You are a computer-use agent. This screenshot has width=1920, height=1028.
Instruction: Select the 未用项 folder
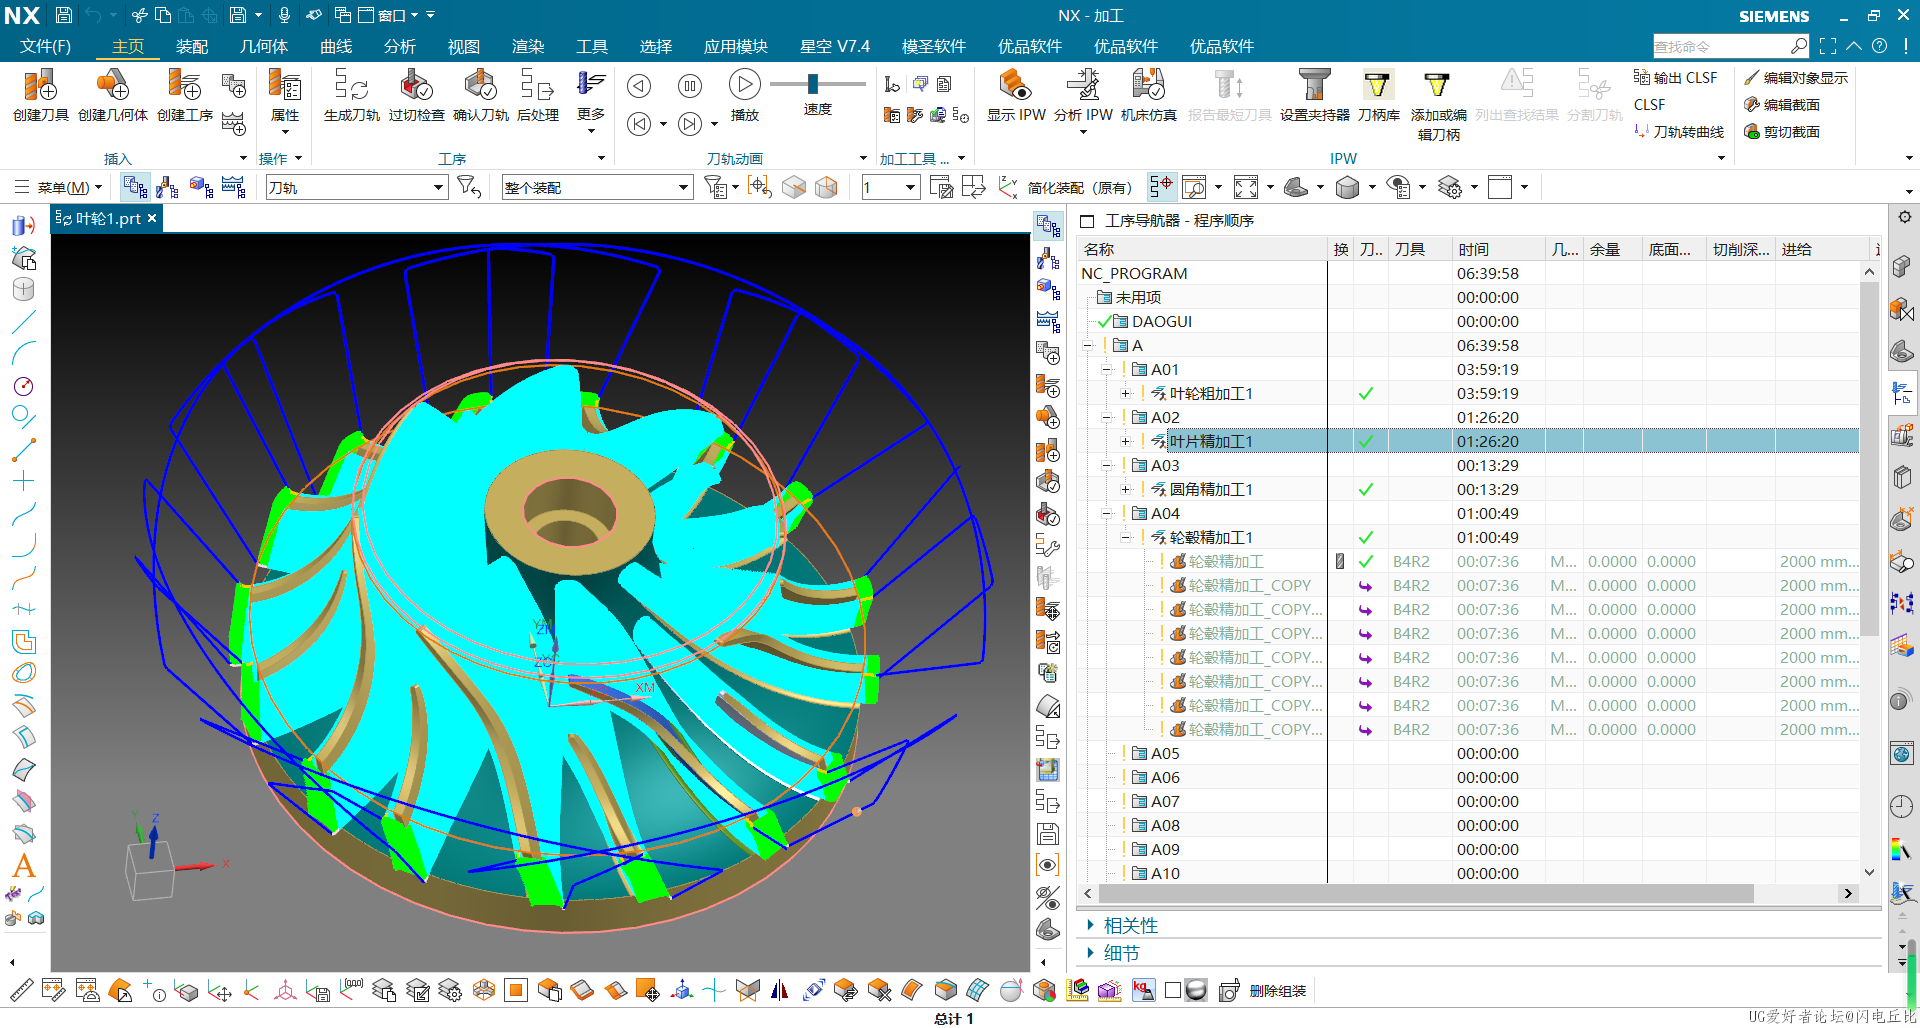tap(1468, 297)
